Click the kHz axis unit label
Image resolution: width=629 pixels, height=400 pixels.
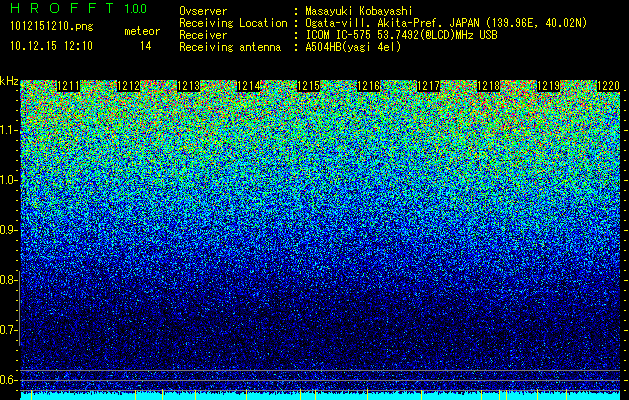9,81
